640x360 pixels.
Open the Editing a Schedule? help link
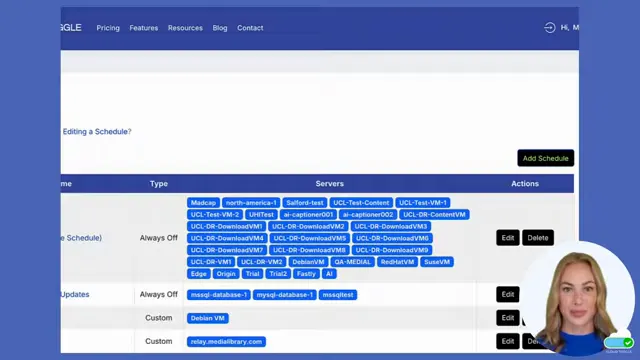point(97,131)
